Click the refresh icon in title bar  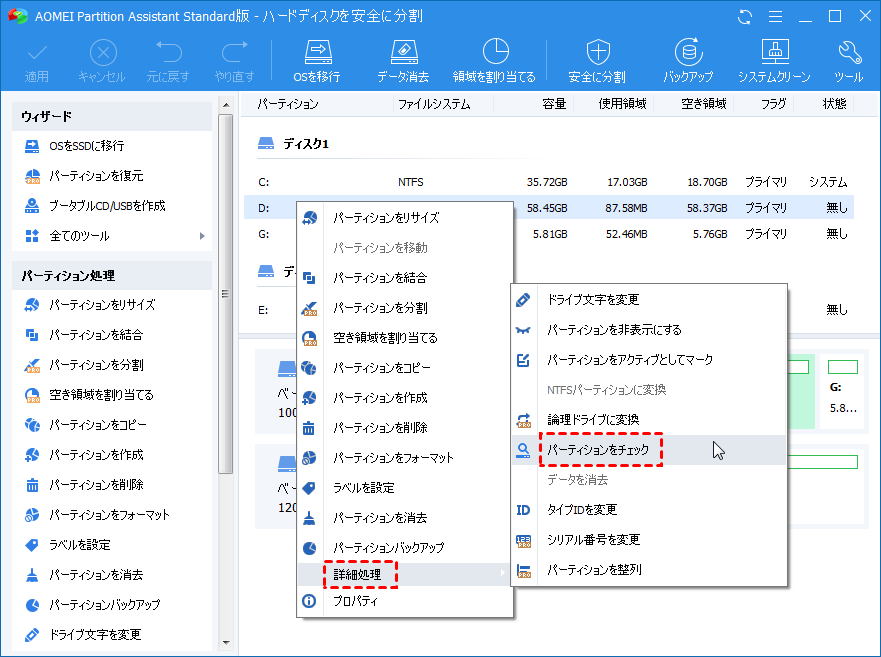pyautogui.click(x=745, y=17)
